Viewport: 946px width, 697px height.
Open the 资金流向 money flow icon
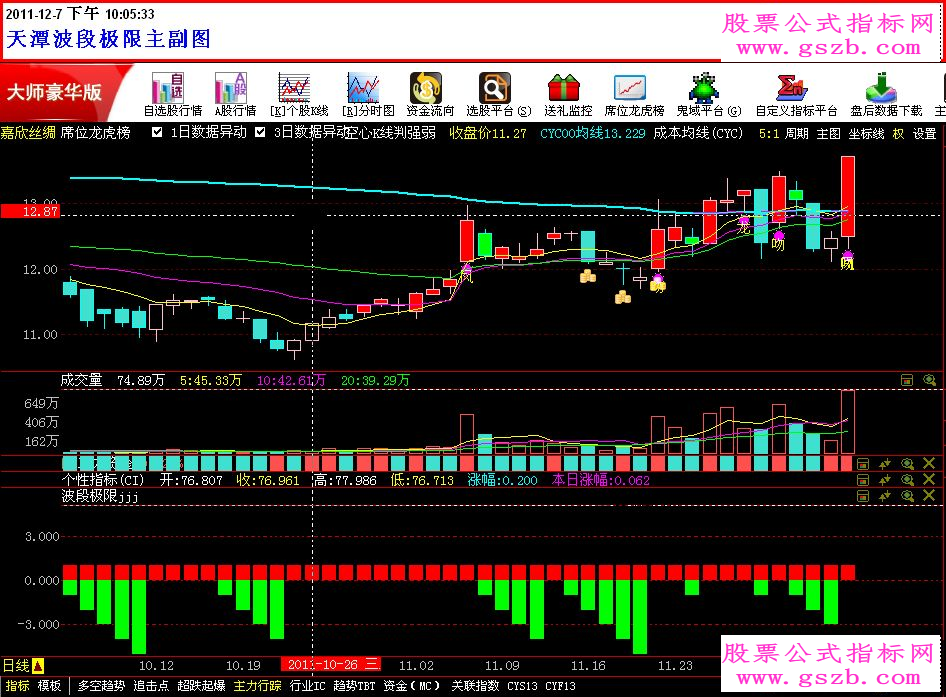tap(430, 95)
